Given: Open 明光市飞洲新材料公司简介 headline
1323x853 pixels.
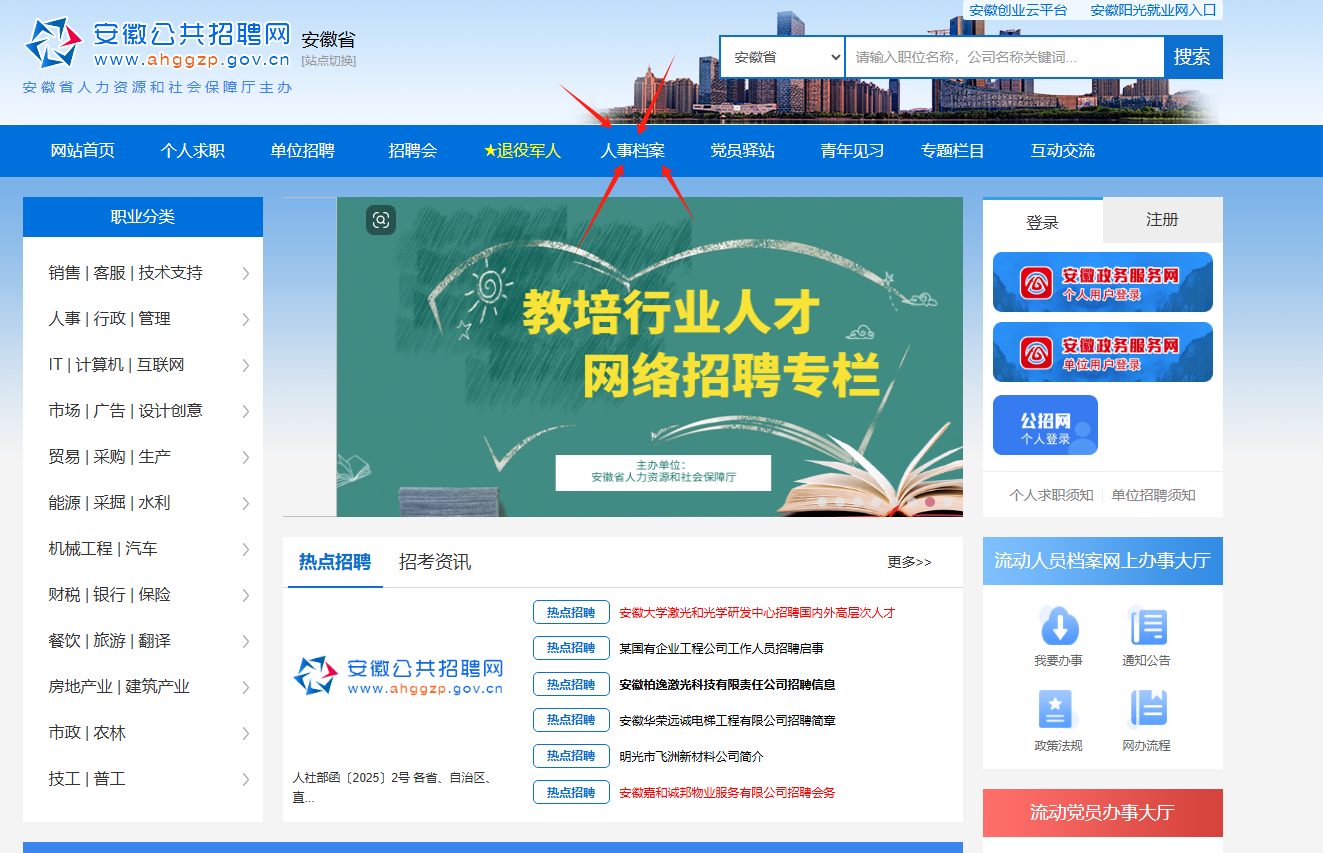Looking at the screenshot, I should pos(691,757).
